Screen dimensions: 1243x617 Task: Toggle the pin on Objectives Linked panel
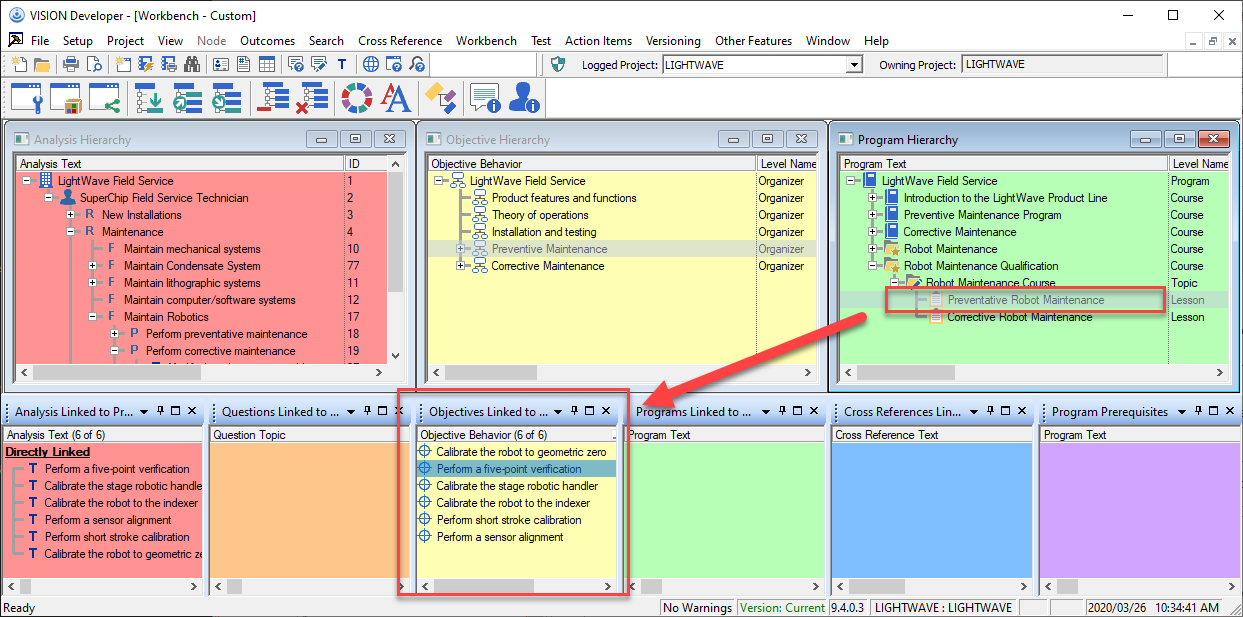575,411
